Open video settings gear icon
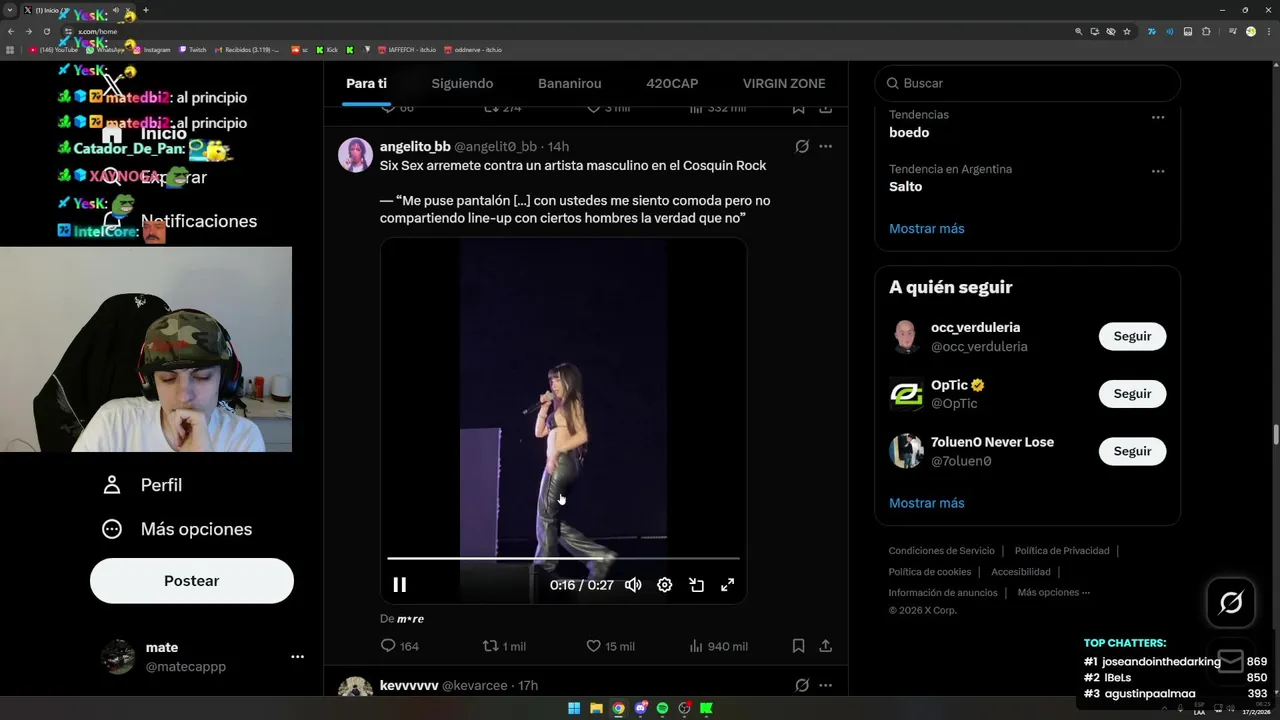Image resolution: width=1280 pixels, height=720 pixels. (x=665, y=585)
